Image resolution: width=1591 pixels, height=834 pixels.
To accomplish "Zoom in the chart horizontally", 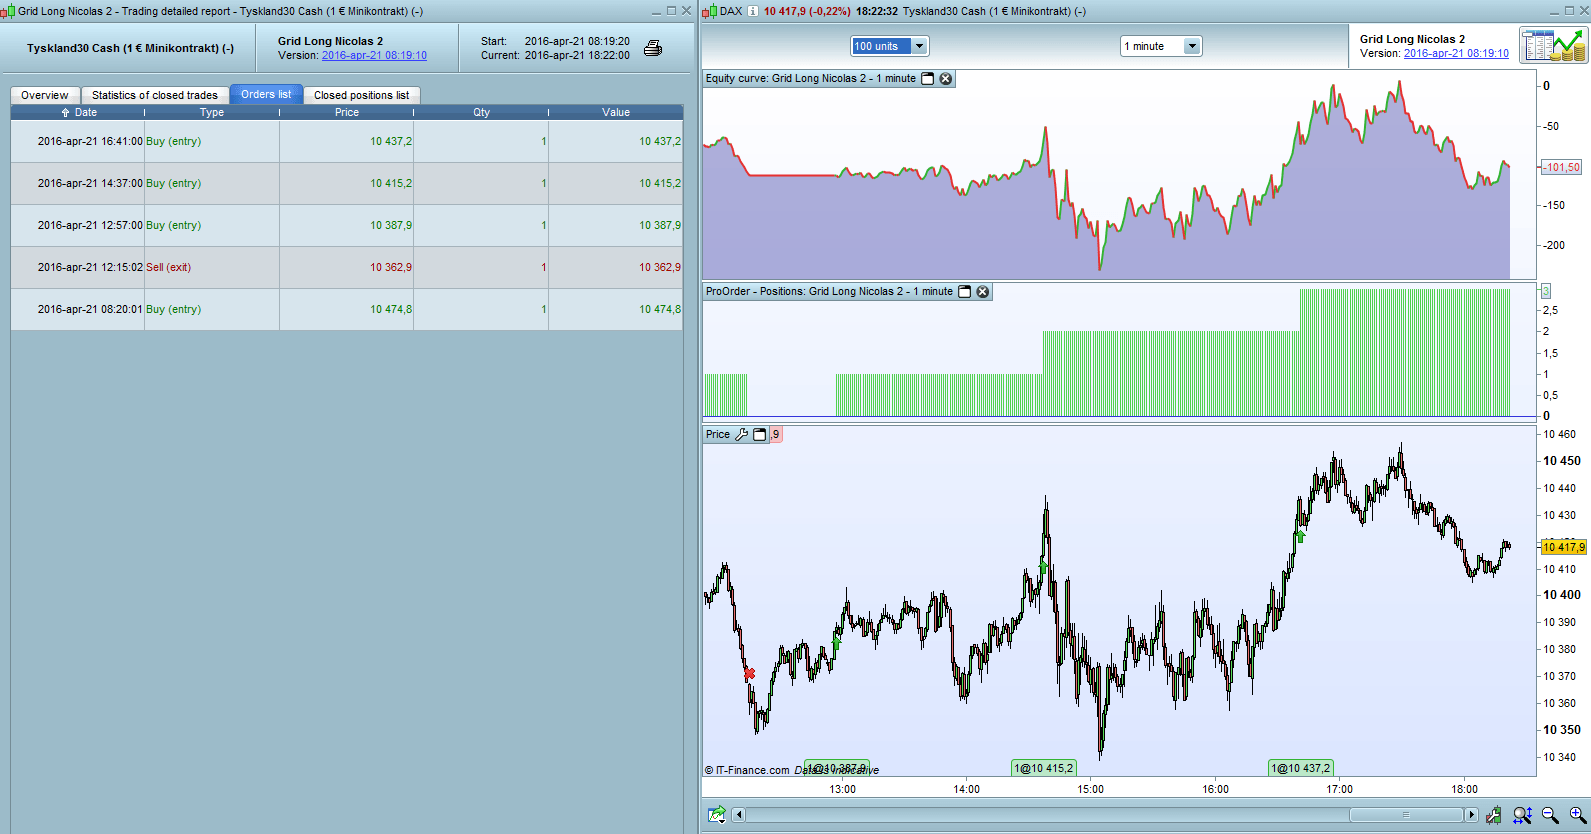I will (1578, 815).
